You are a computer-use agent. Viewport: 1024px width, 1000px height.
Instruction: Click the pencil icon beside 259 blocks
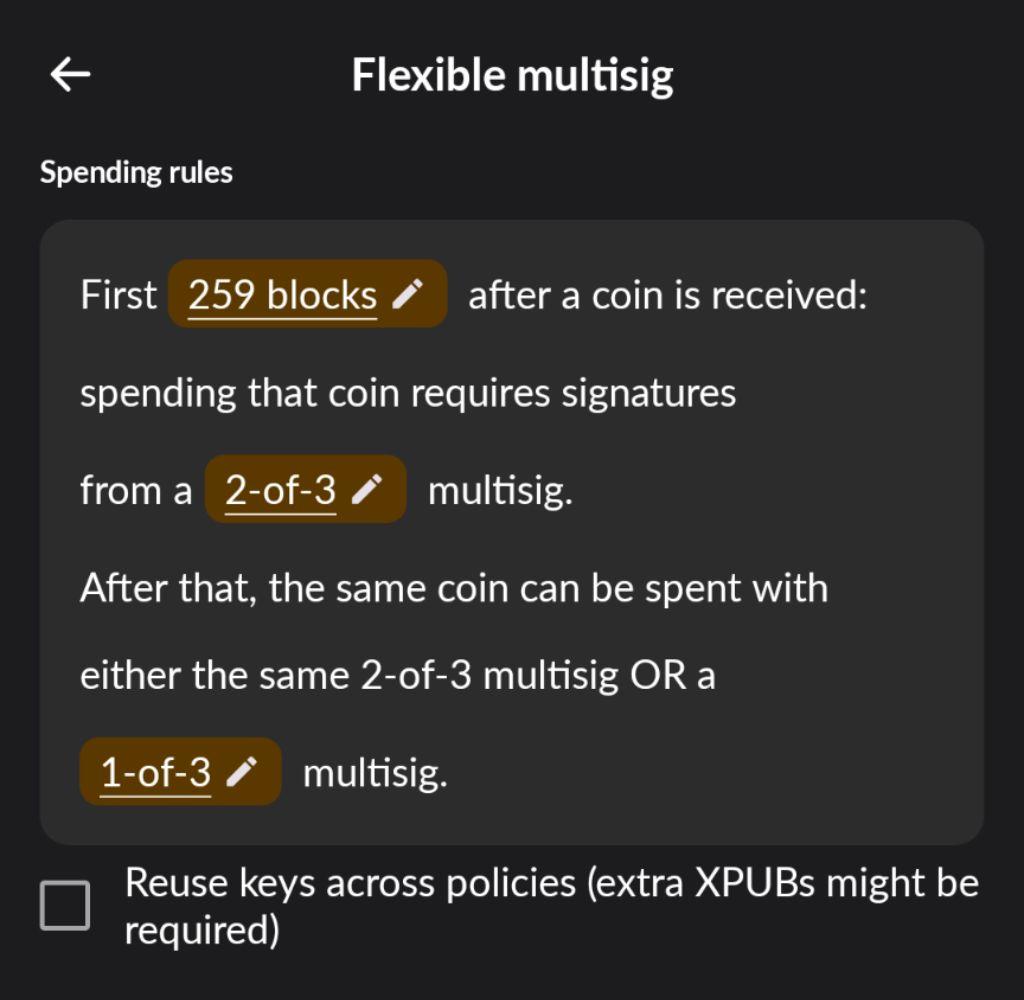pyautogui.click(x=406, y=295)
